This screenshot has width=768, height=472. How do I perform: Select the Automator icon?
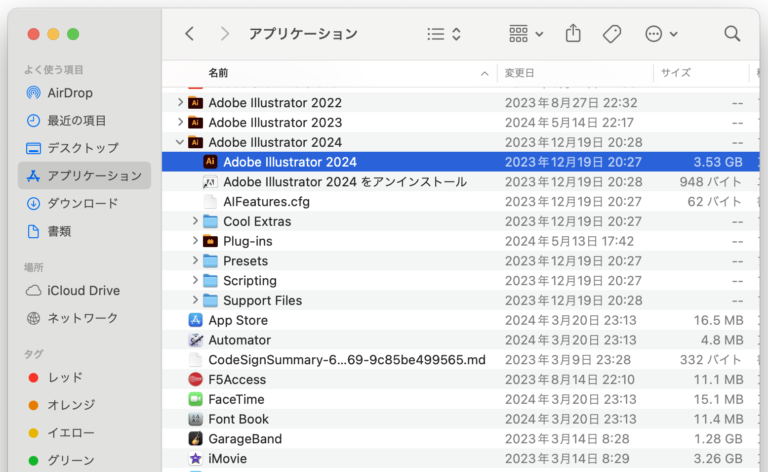(195, 340)
